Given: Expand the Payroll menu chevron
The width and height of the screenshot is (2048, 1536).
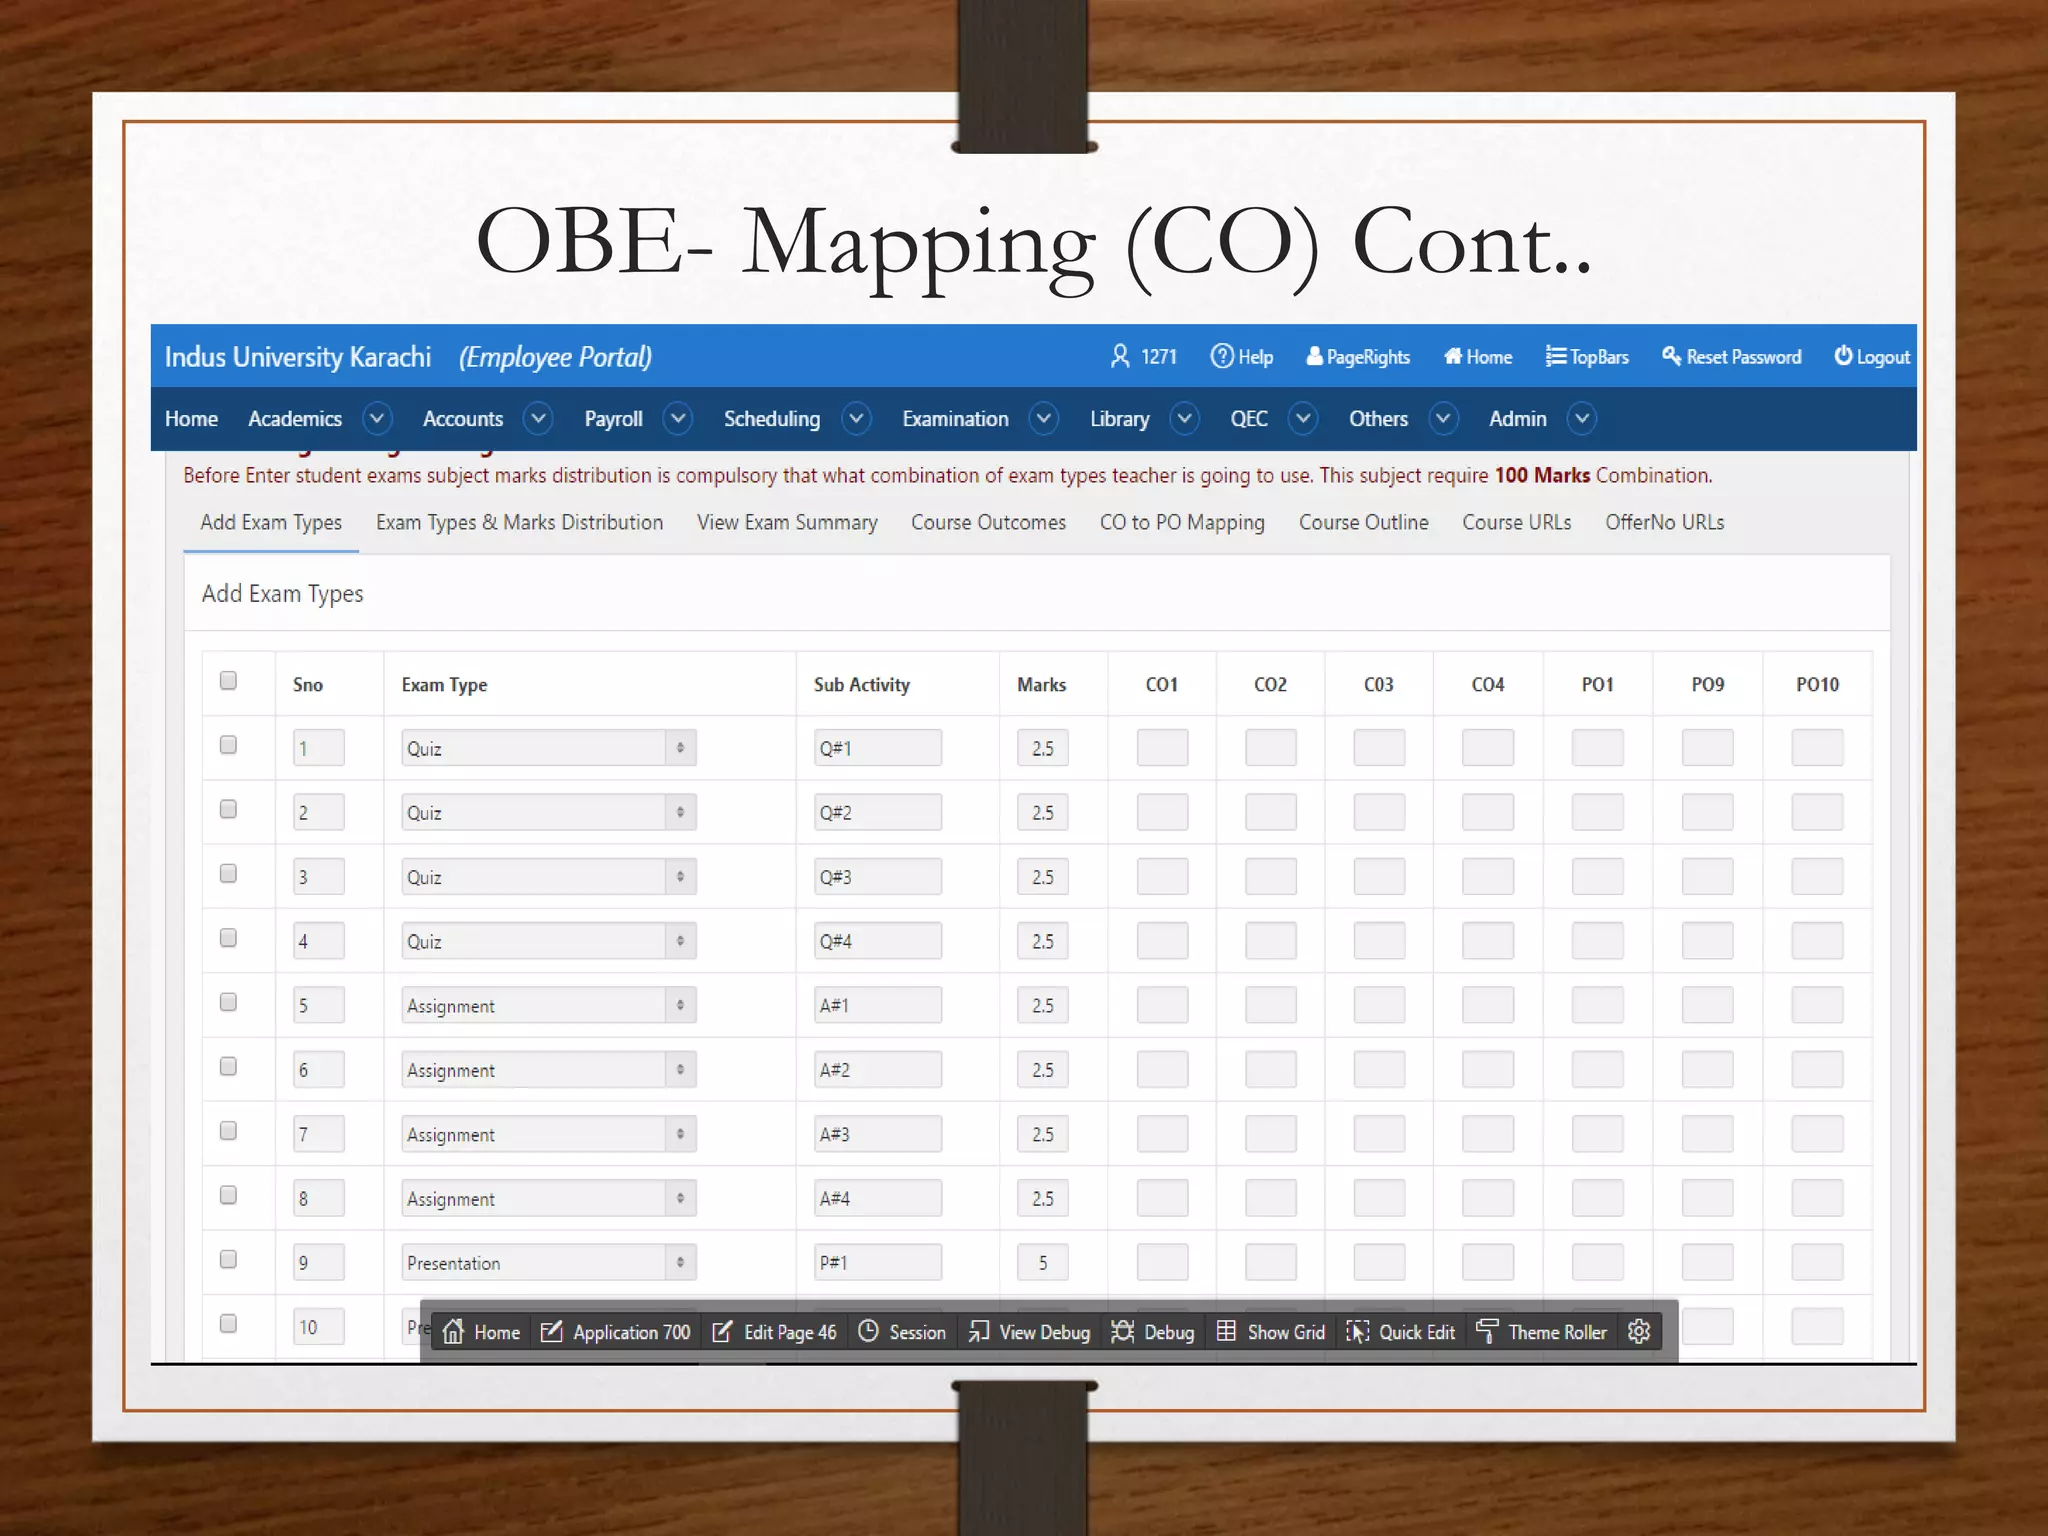Looking at the screenshot, I should (678, 418).
